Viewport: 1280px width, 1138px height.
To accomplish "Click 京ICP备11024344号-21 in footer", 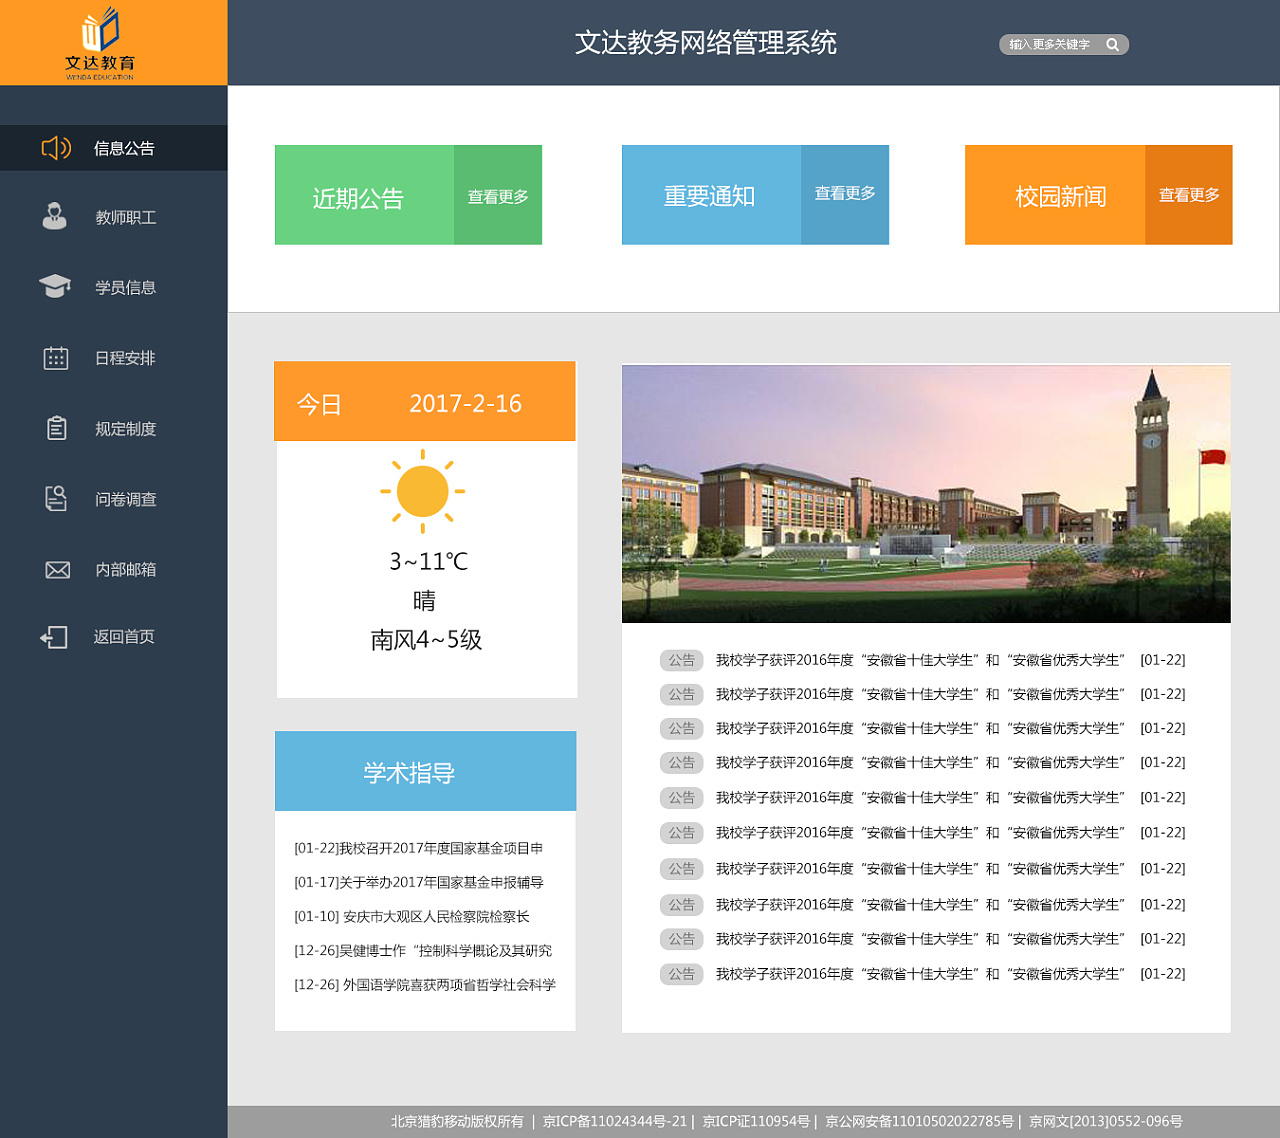I will (615, 1121).
